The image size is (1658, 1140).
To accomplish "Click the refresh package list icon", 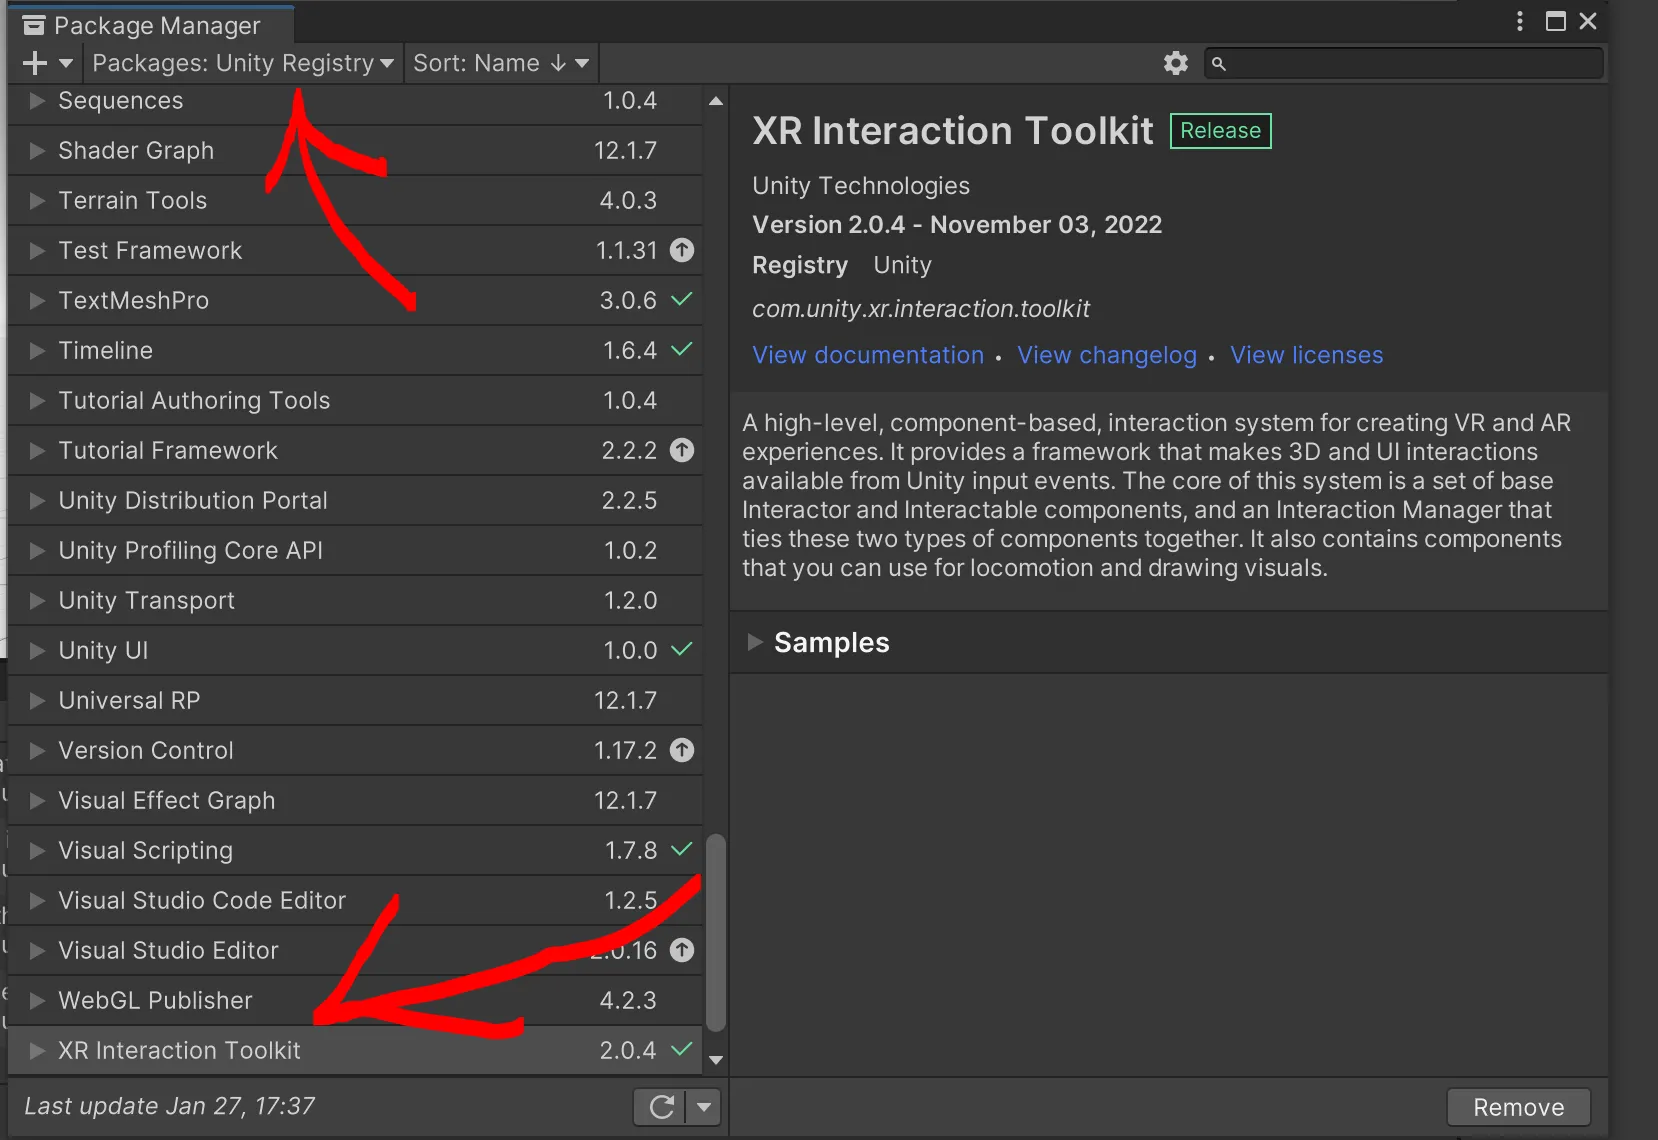I will pyautogui.click(x=661, y=1107).
